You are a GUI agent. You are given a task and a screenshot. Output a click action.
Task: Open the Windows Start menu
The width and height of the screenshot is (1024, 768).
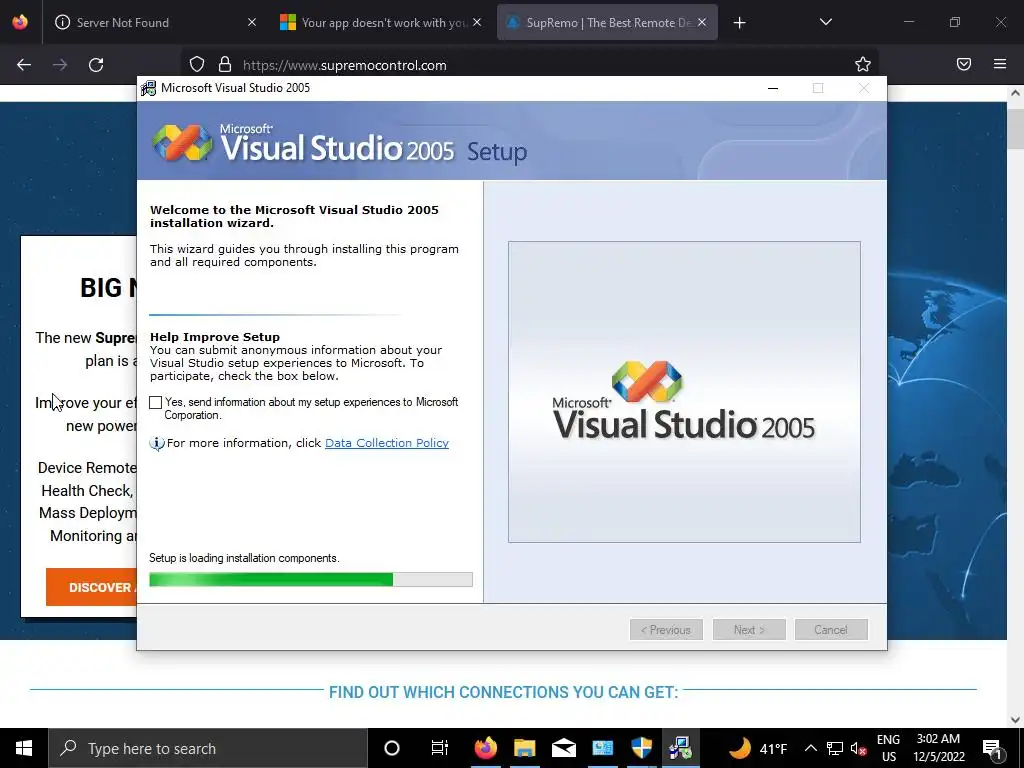pyautogui.click(x=24, y=748)
